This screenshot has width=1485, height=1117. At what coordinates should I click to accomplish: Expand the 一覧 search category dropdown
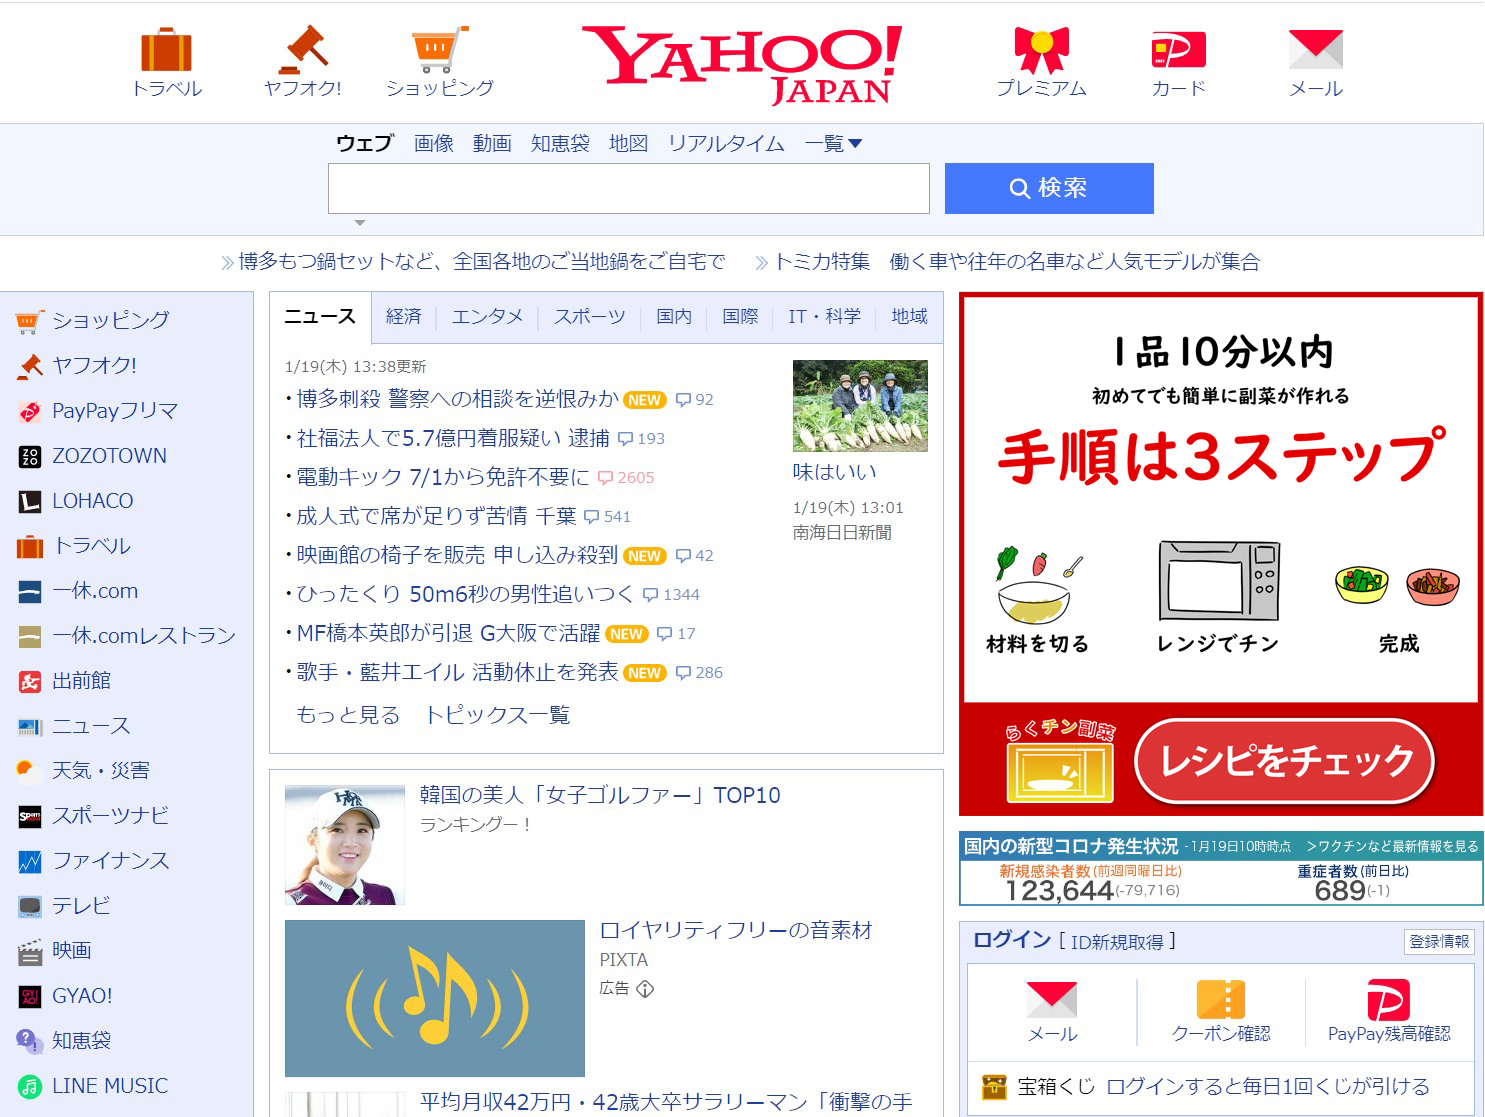833,143
